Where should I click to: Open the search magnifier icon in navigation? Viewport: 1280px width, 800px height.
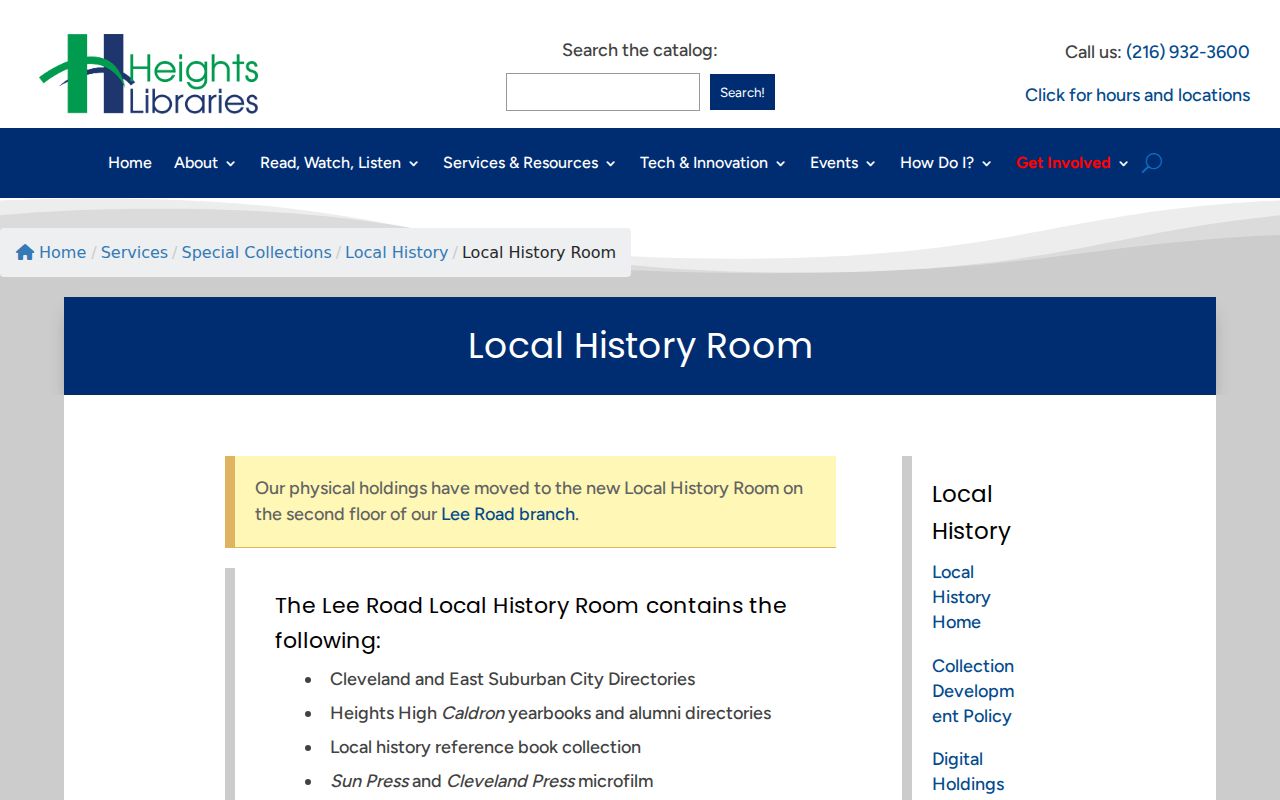click(1152, 163)
